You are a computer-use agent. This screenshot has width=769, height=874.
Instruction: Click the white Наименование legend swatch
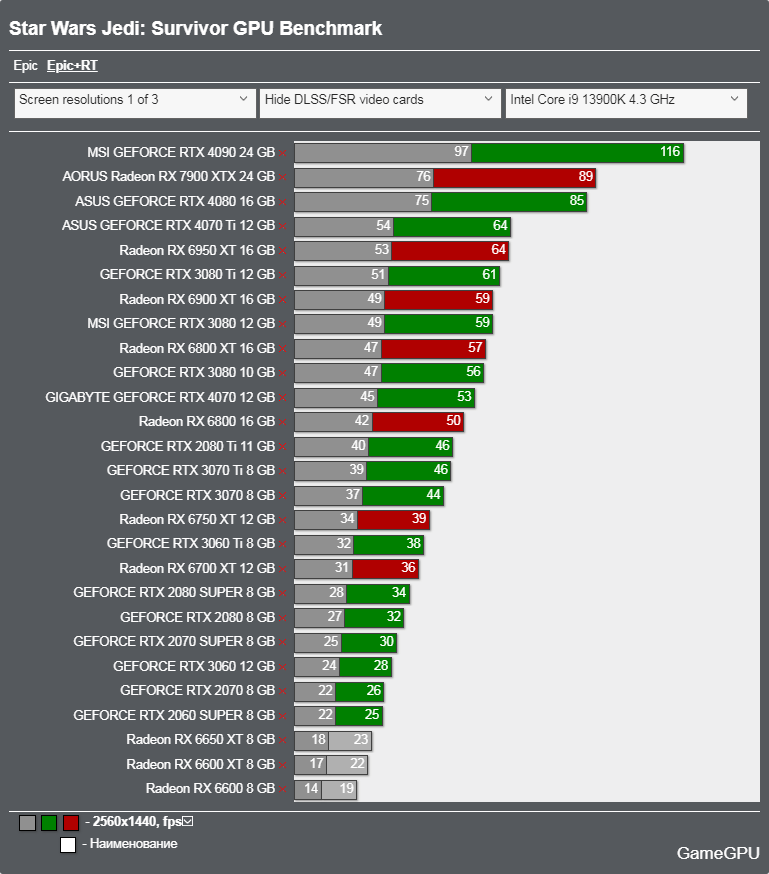(68, 845)
